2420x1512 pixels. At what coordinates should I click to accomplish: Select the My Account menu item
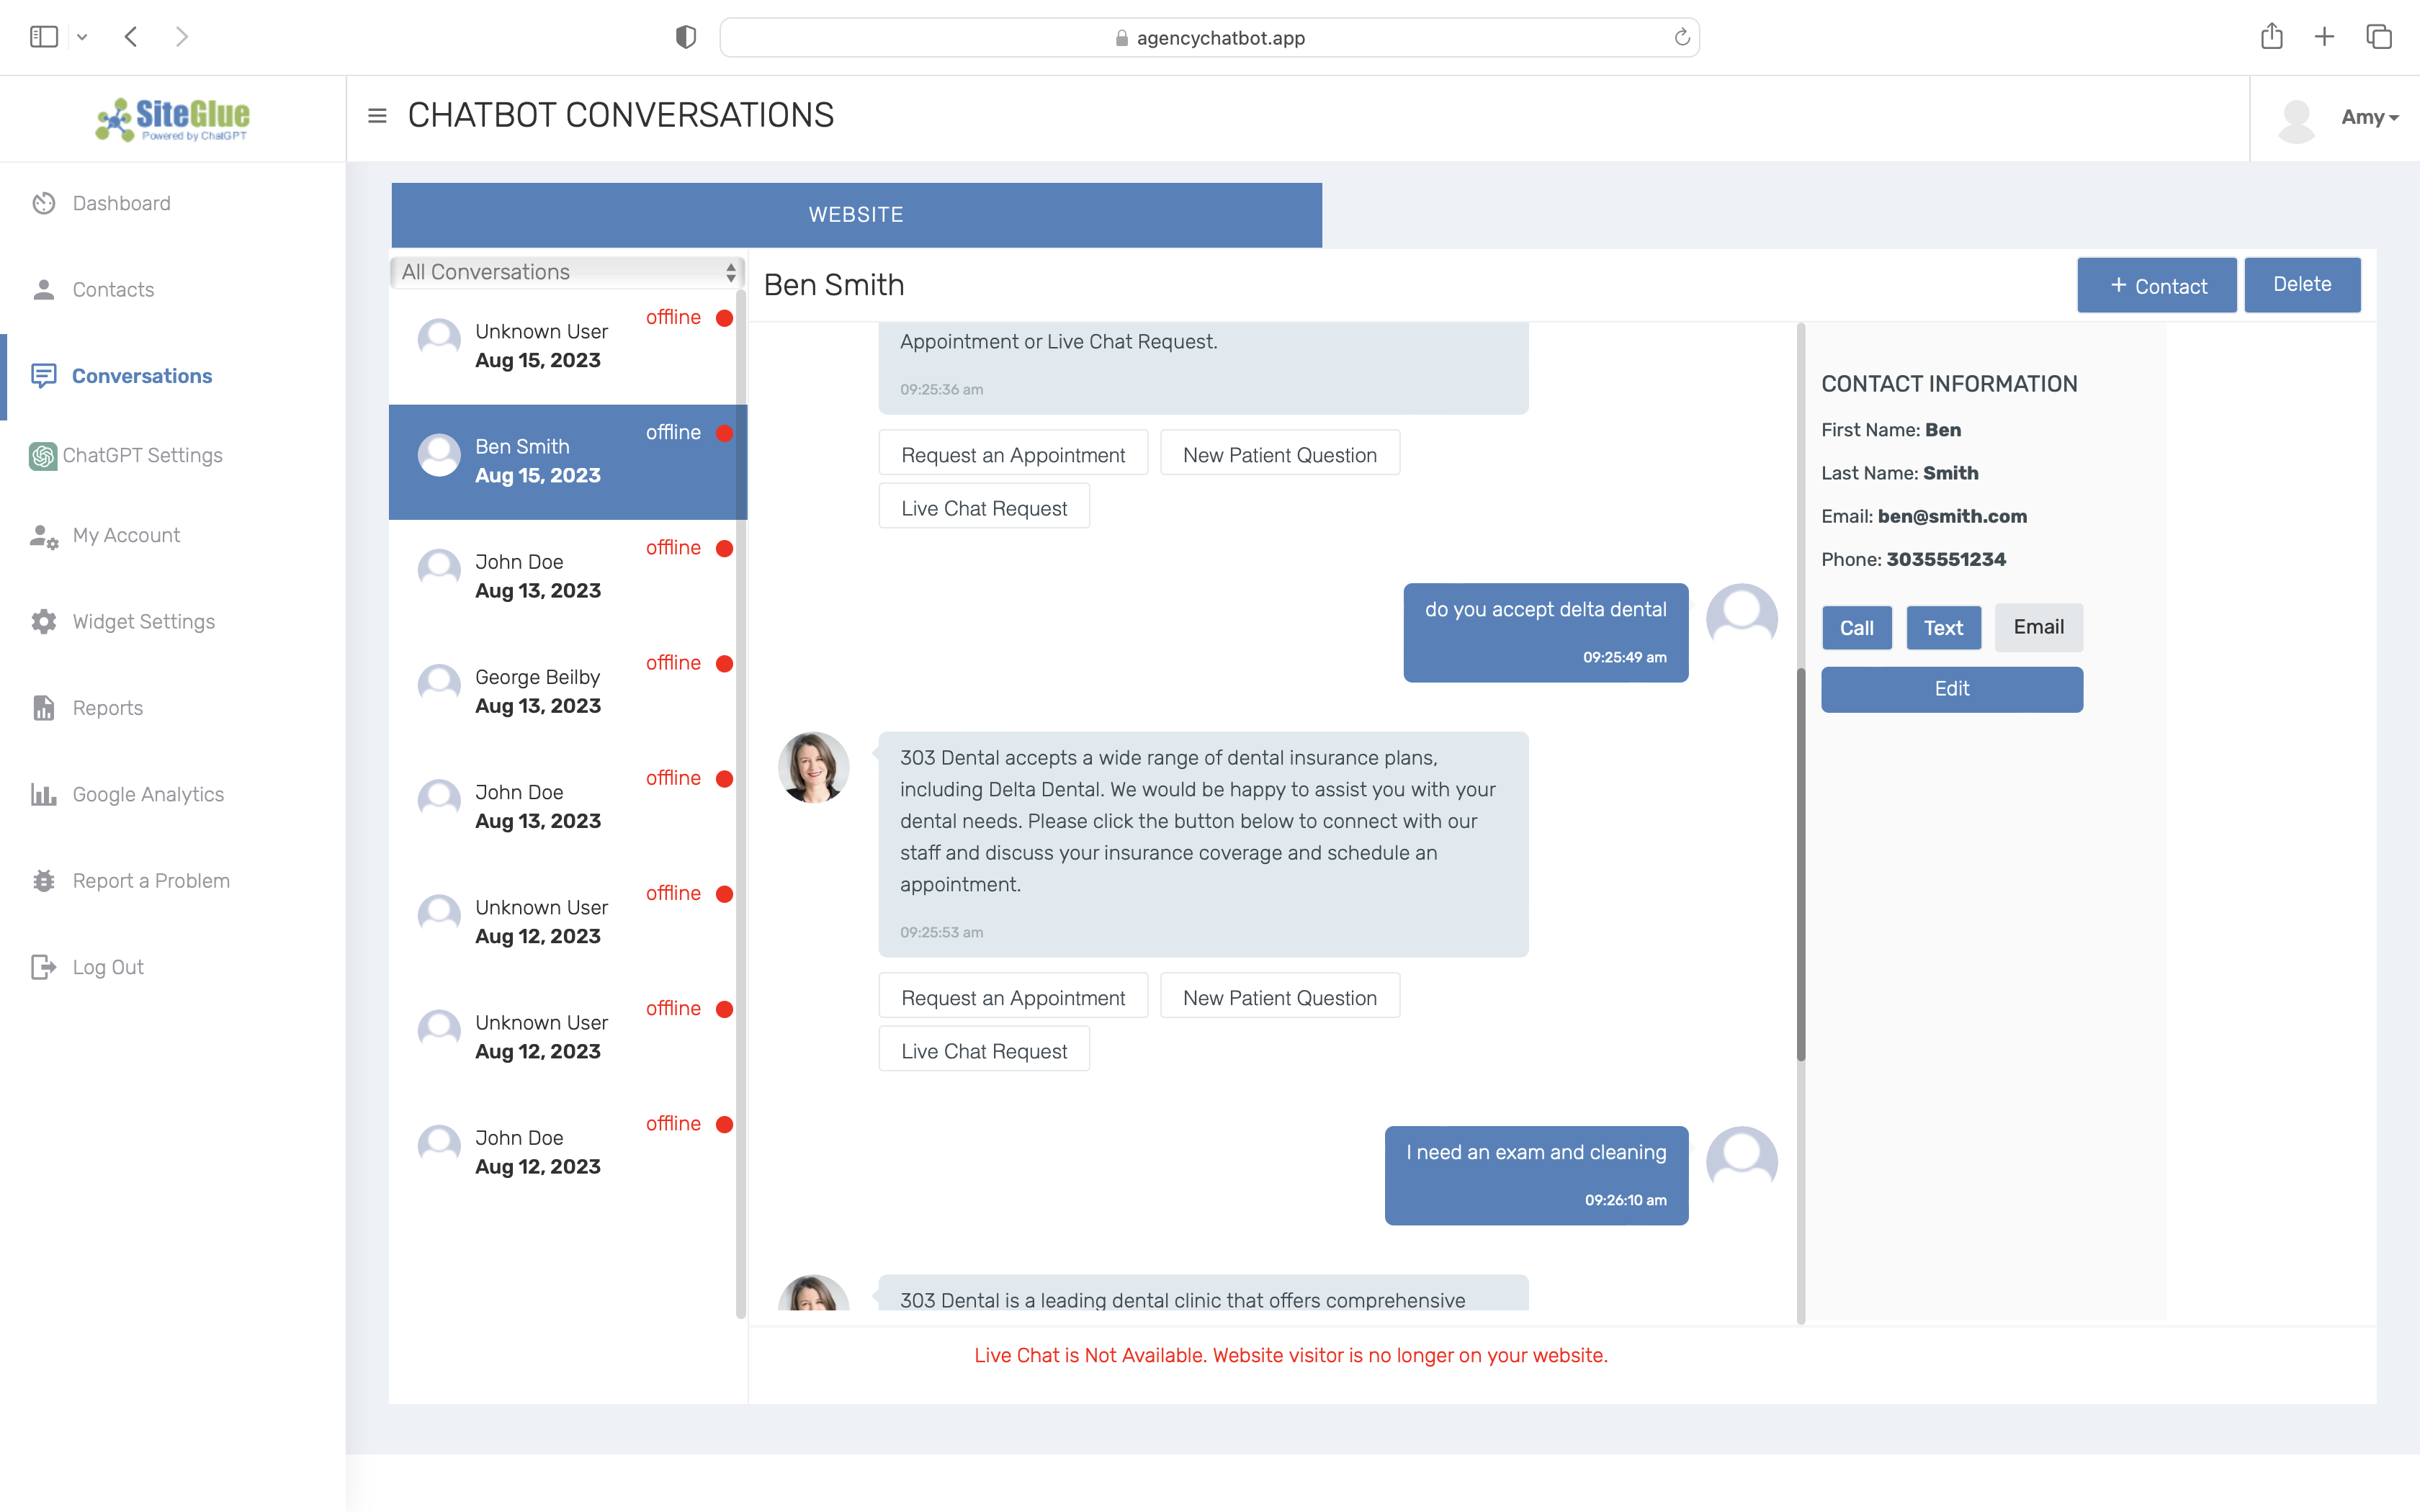tap(126, 535)
